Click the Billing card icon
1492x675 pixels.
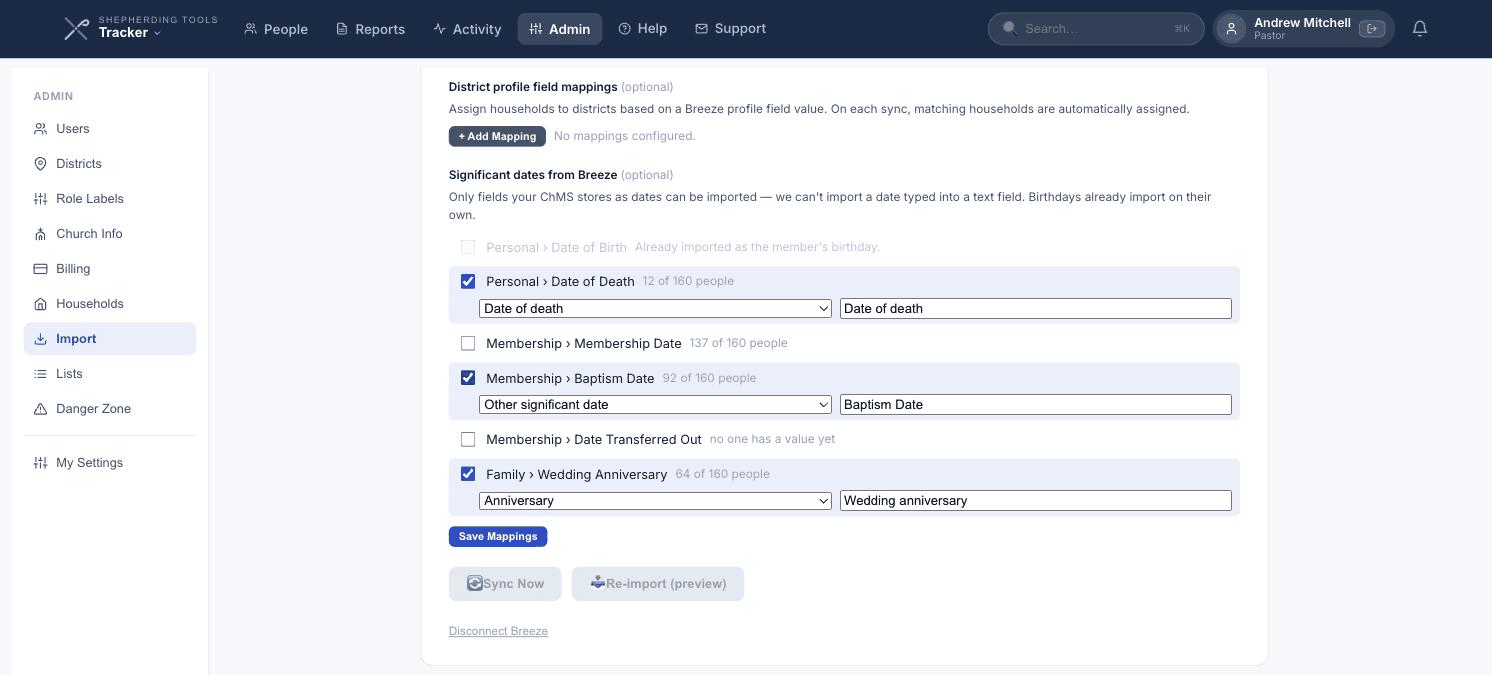coord(40,269)
